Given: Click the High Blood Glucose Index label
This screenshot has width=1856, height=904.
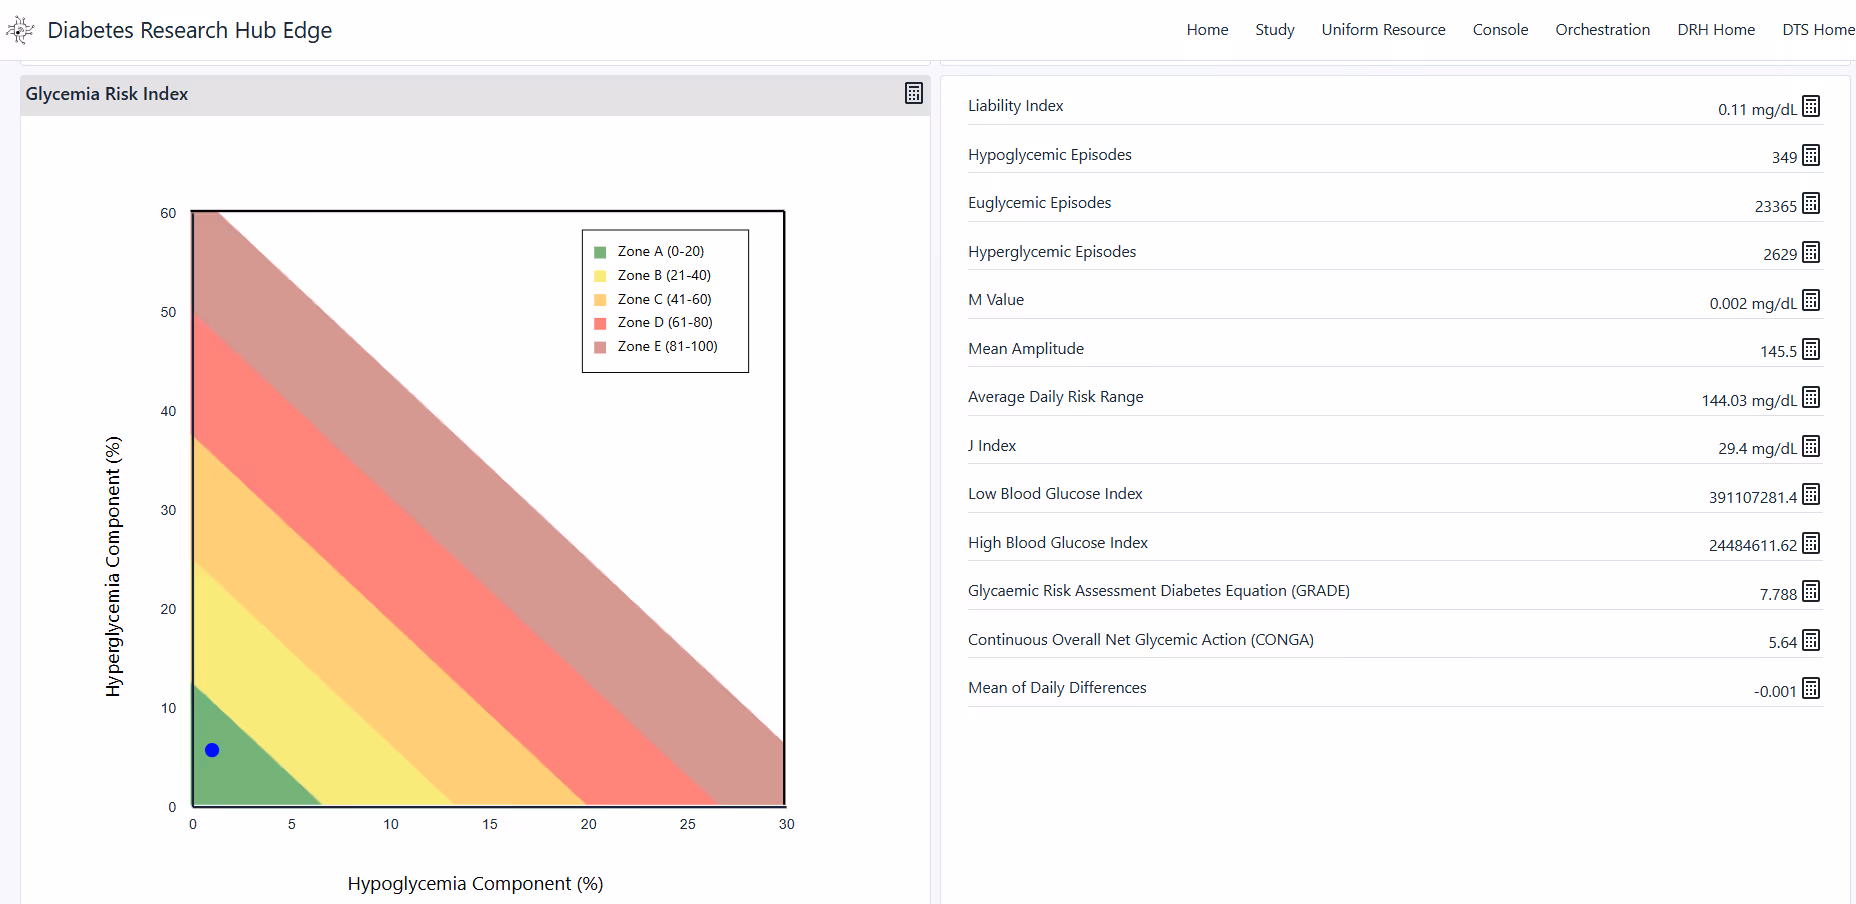Looking at the screenshot, I should coord(1058,543).
